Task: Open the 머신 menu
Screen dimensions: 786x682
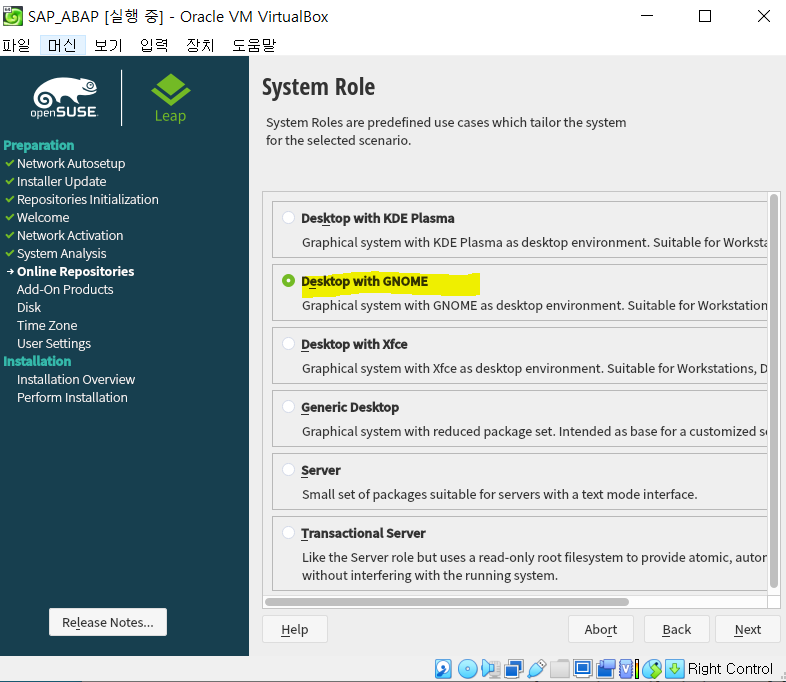Action: 62,45
